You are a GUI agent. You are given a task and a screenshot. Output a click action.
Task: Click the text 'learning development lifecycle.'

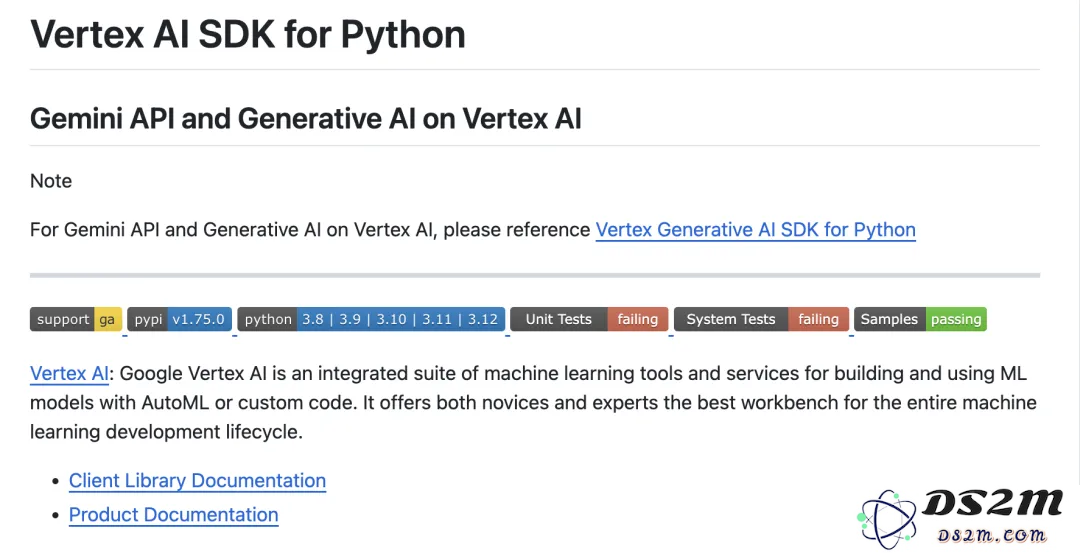167,432
